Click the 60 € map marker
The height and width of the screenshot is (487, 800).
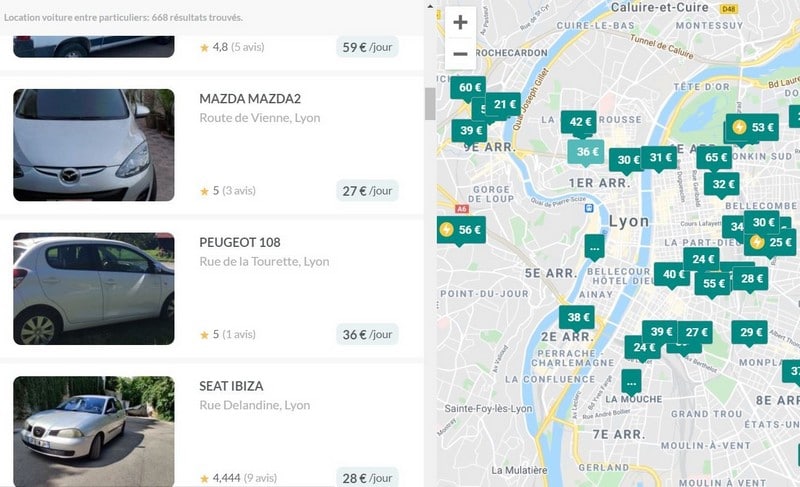pos(468,88)
